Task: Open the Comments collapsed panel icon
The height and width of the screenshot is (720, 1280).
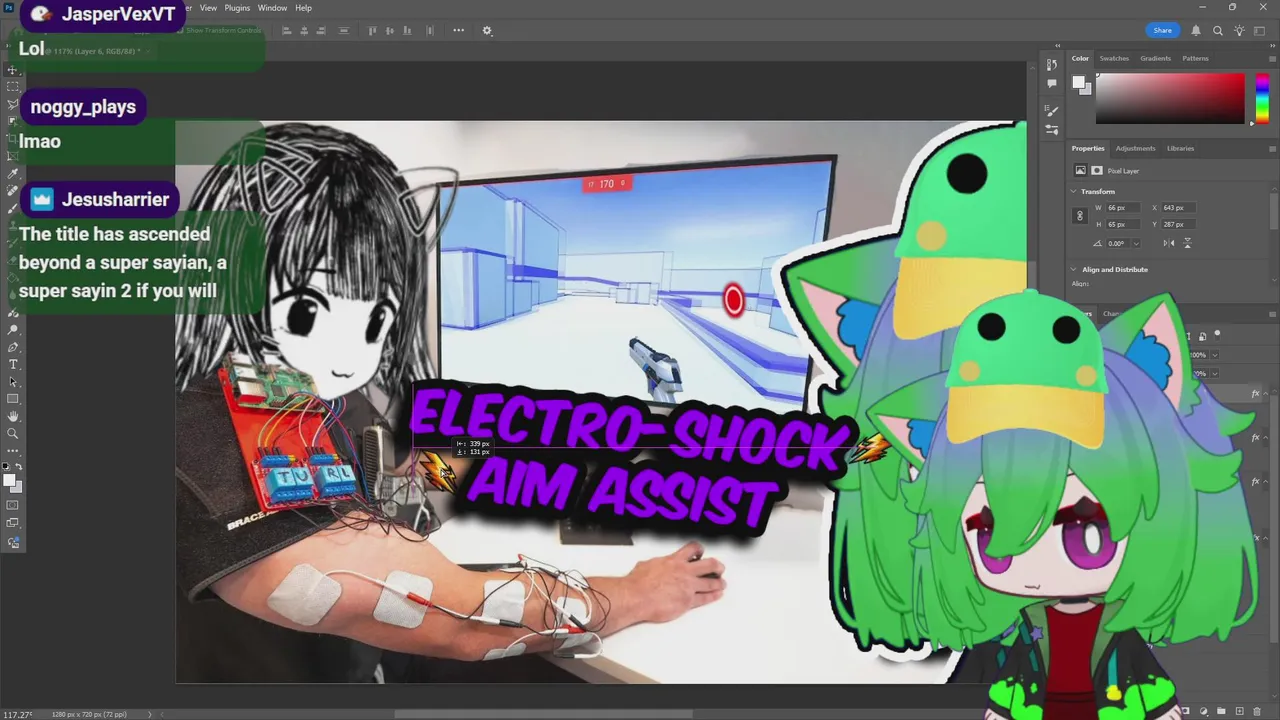Action: click(x=1052, y=83)
